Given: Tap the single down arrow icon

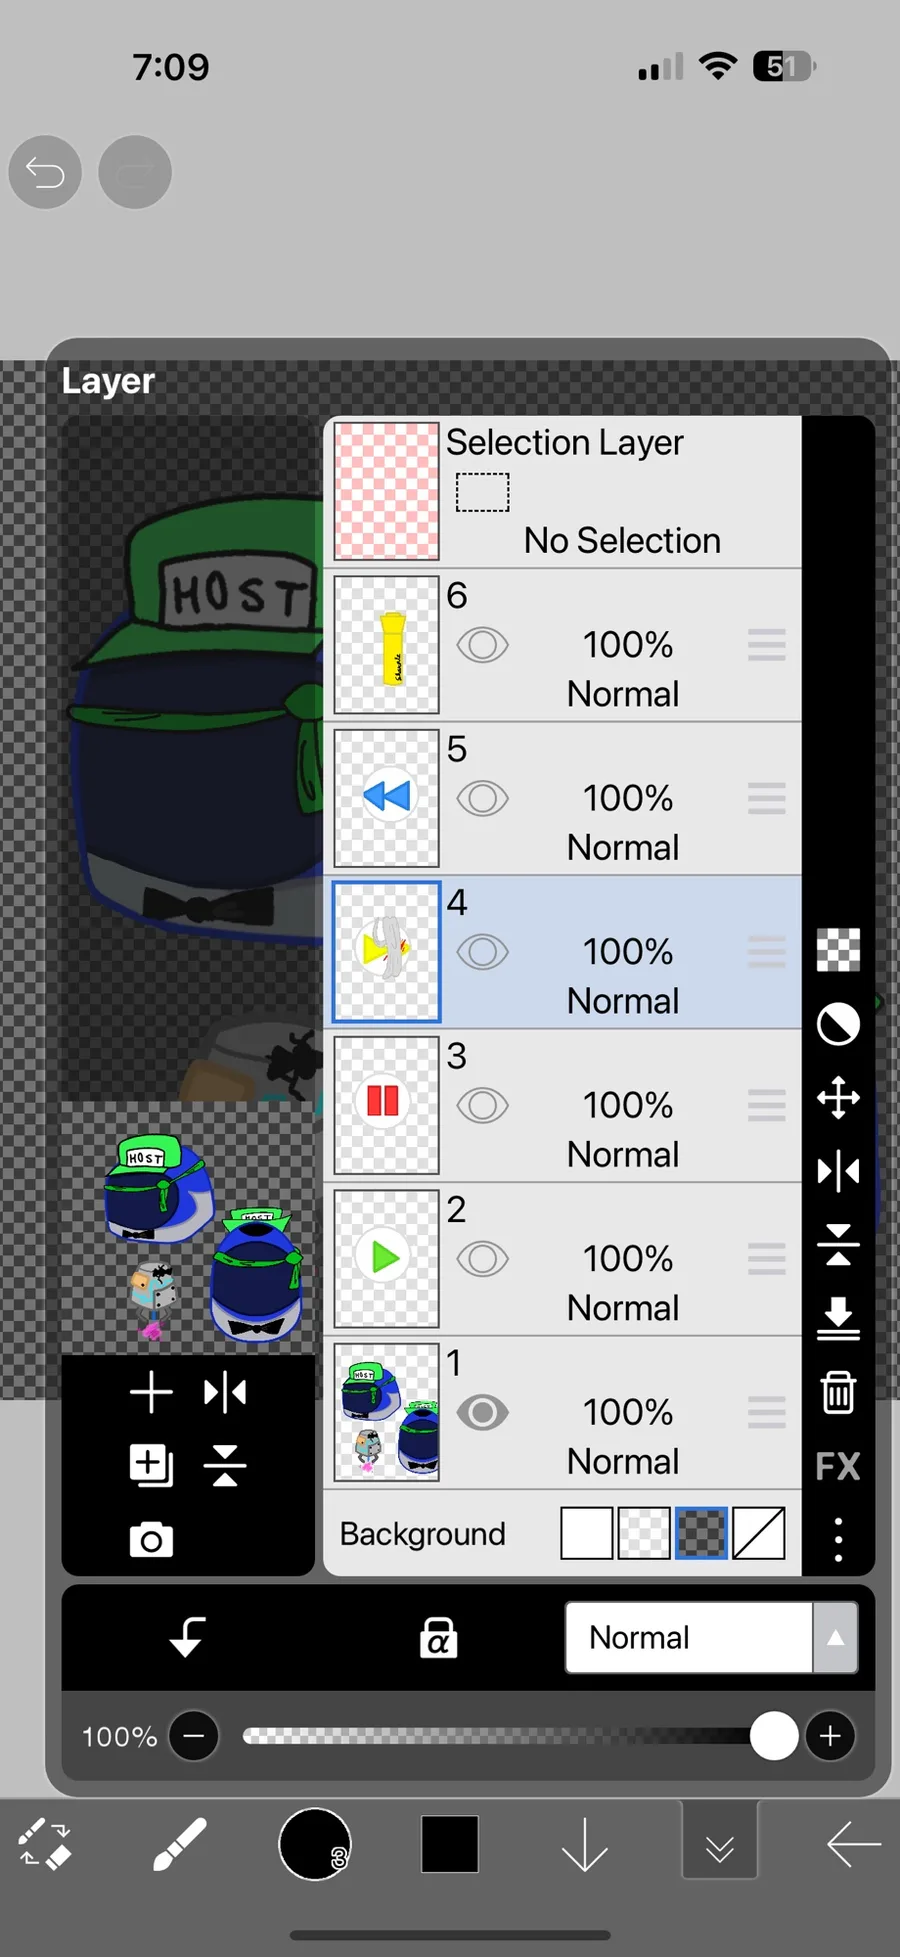Looking at the screenshot, I should pyautogui.click(x=585, y=1845).
